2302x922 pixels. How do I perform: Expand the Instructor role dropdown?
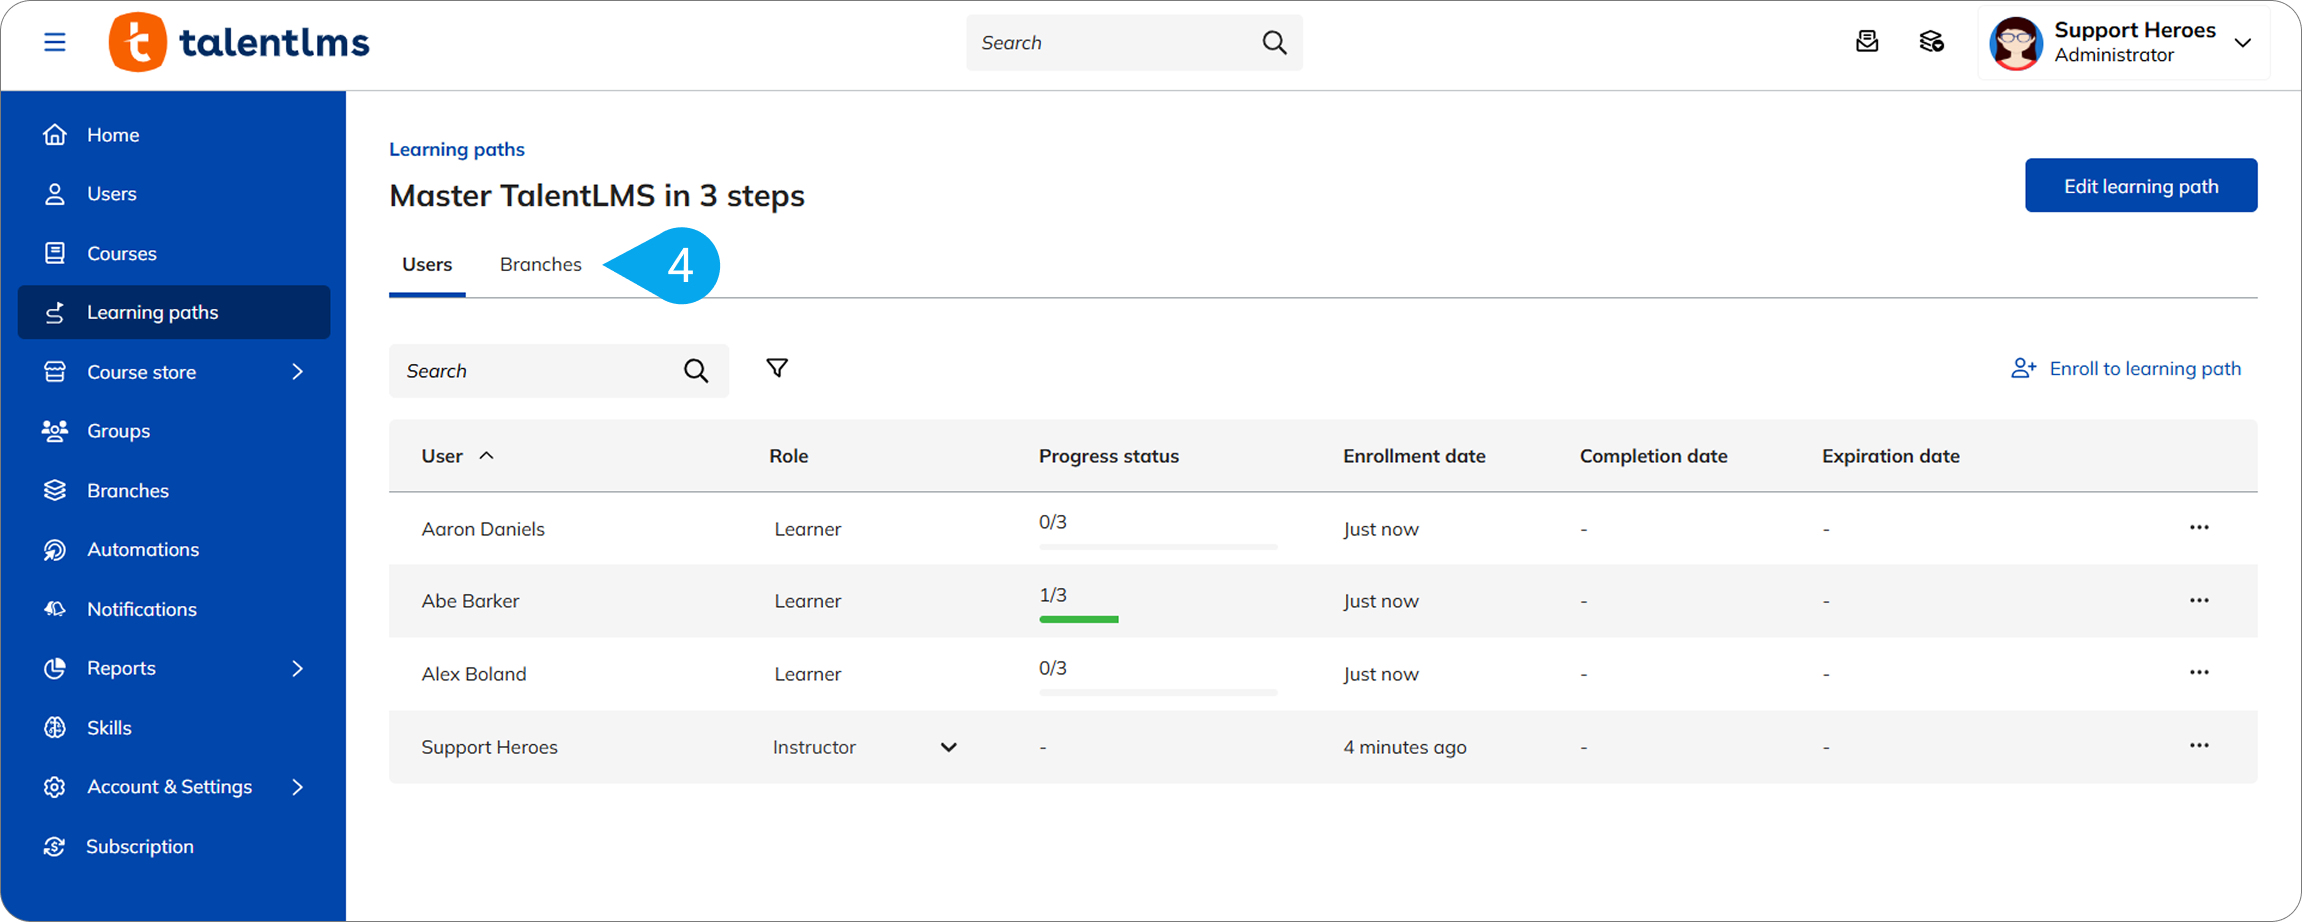[x=948, y=747]
